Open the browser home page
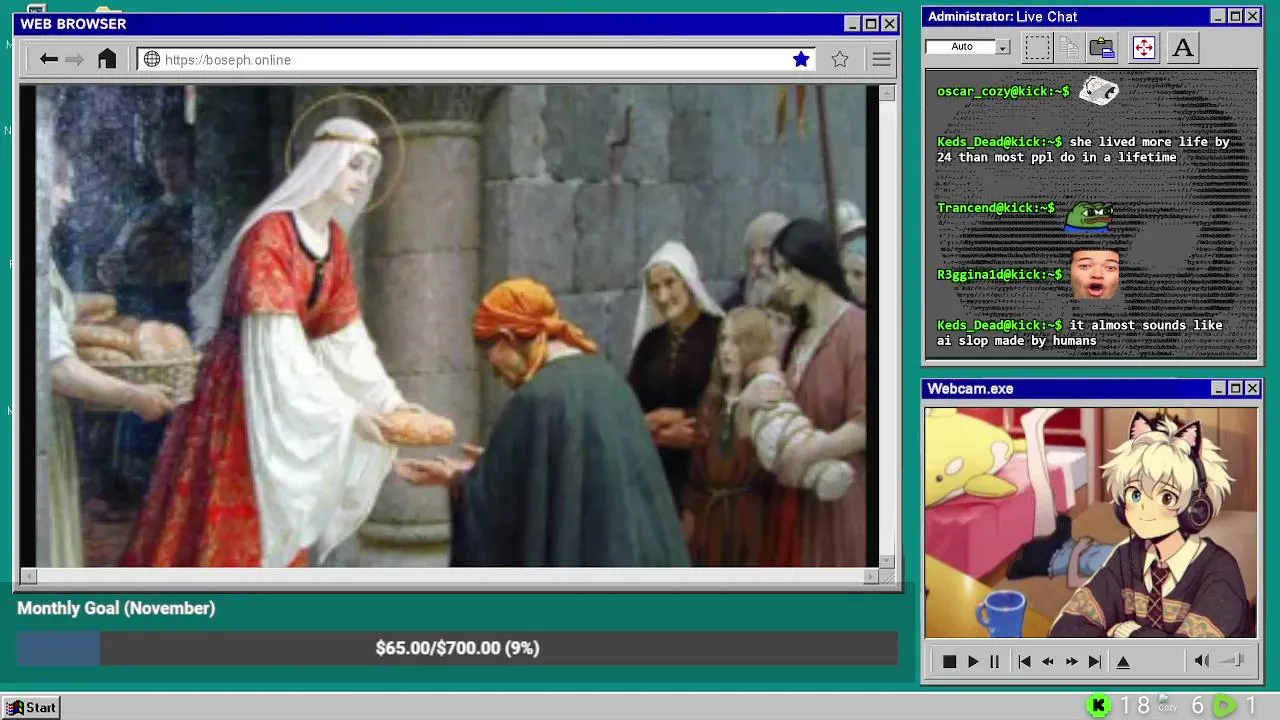The width and height of the screenshot is (1280, 720). [107, 59]
